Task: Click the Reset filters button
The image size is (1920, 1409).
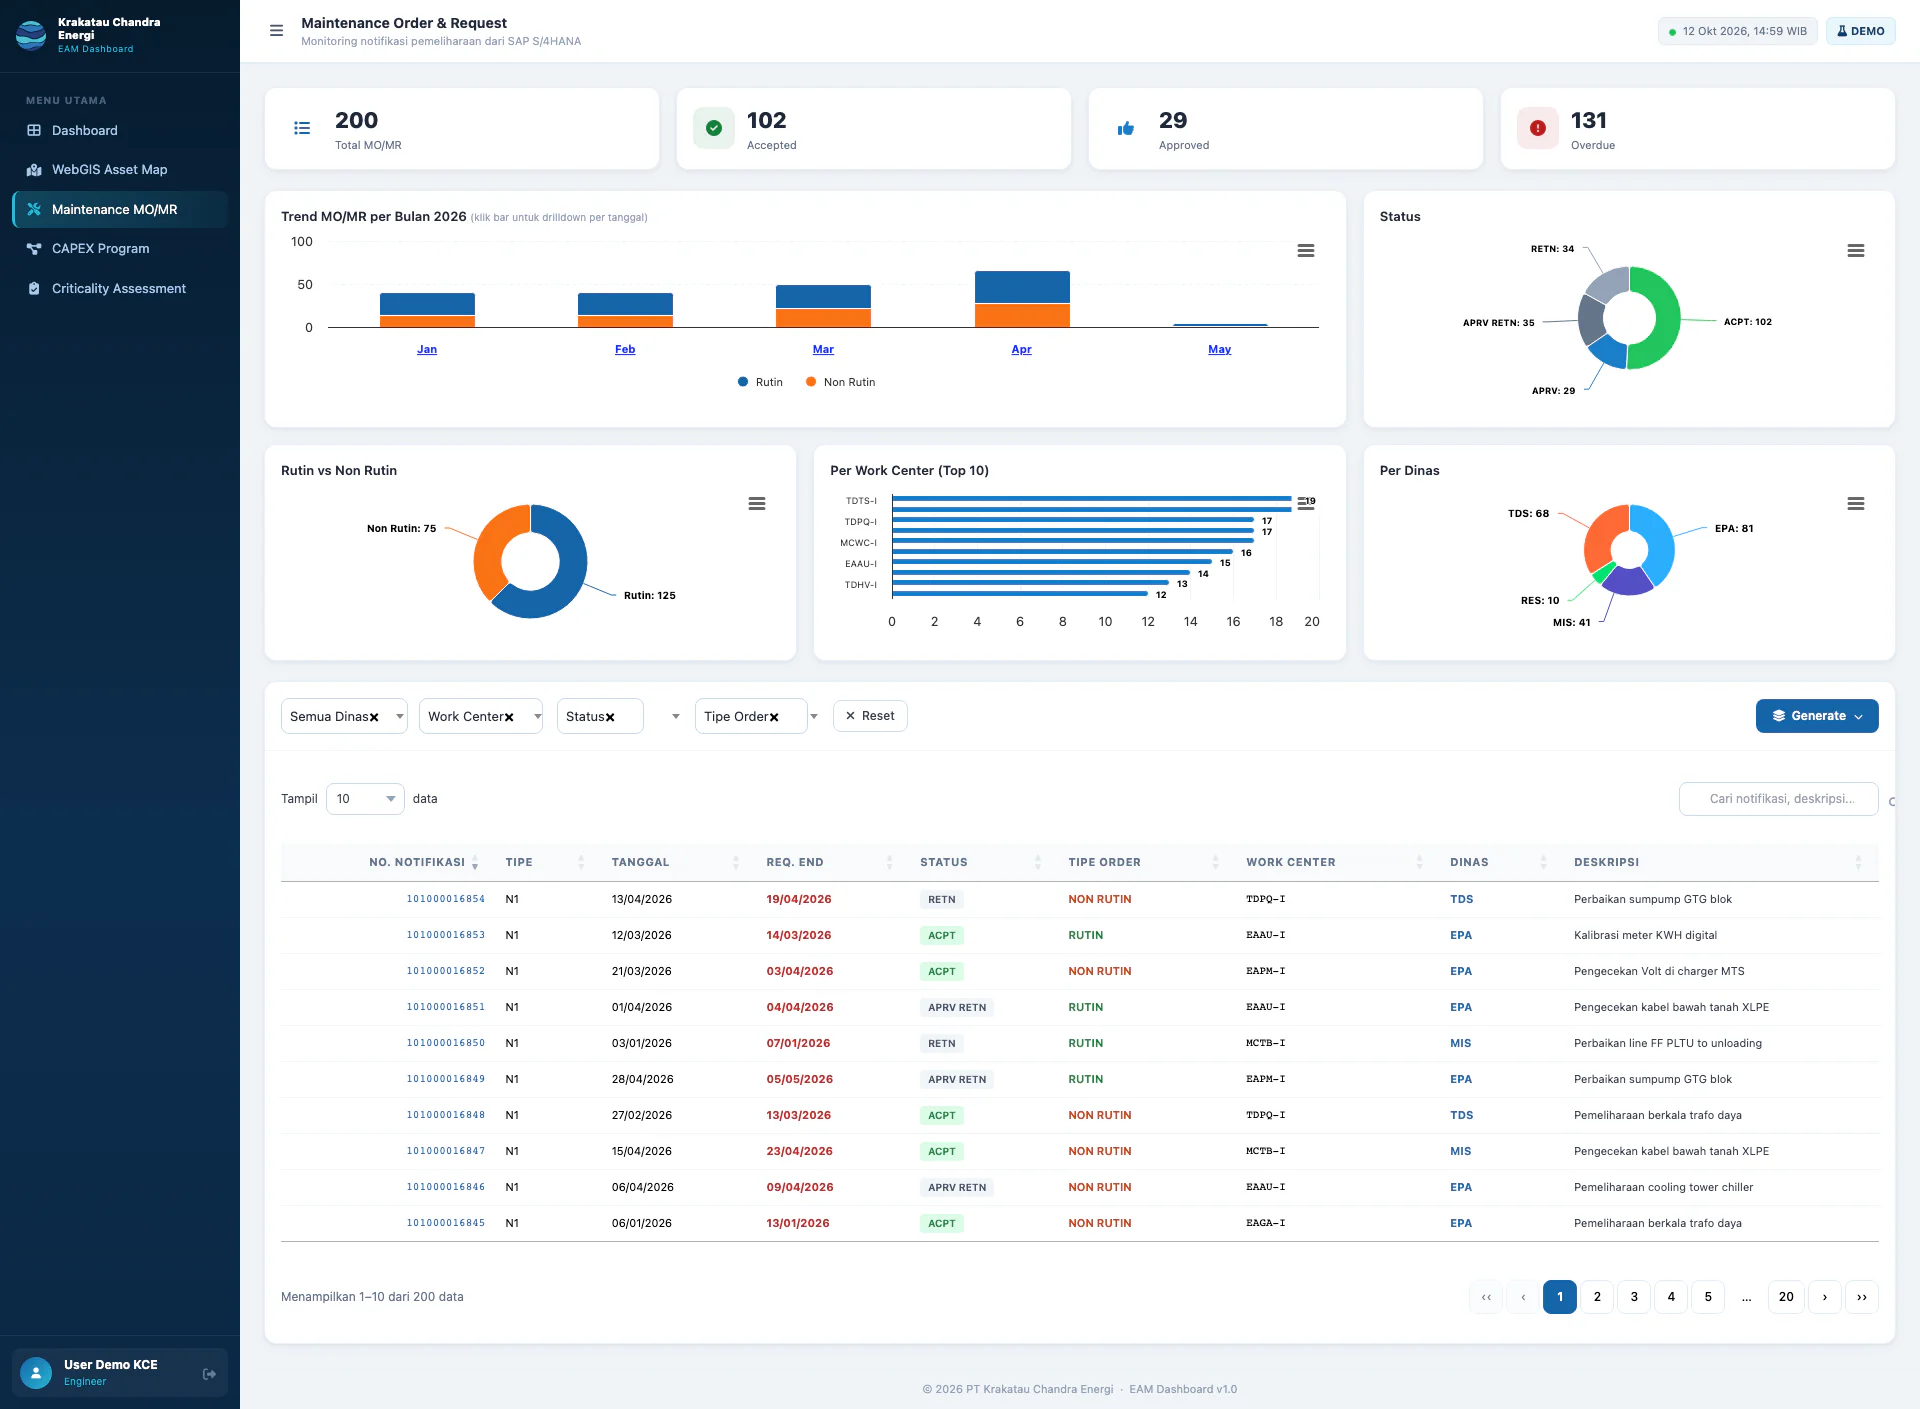Action: tap(870, 716)
